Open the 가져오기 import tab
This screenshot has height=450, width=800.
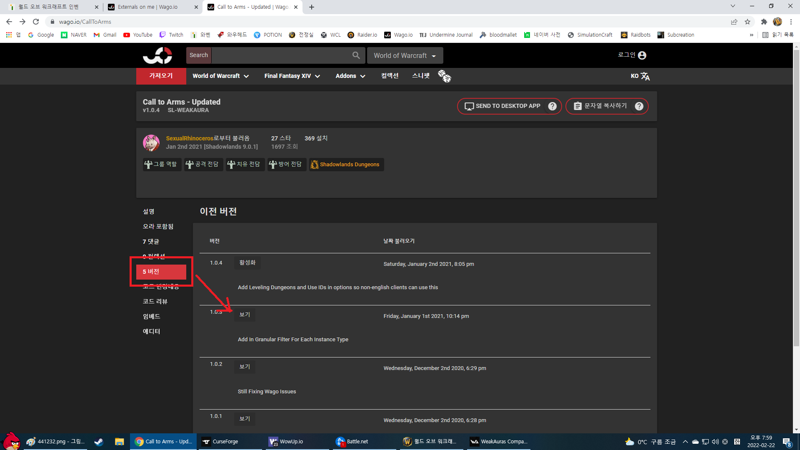pyautogui.click(x=161, y=76)
